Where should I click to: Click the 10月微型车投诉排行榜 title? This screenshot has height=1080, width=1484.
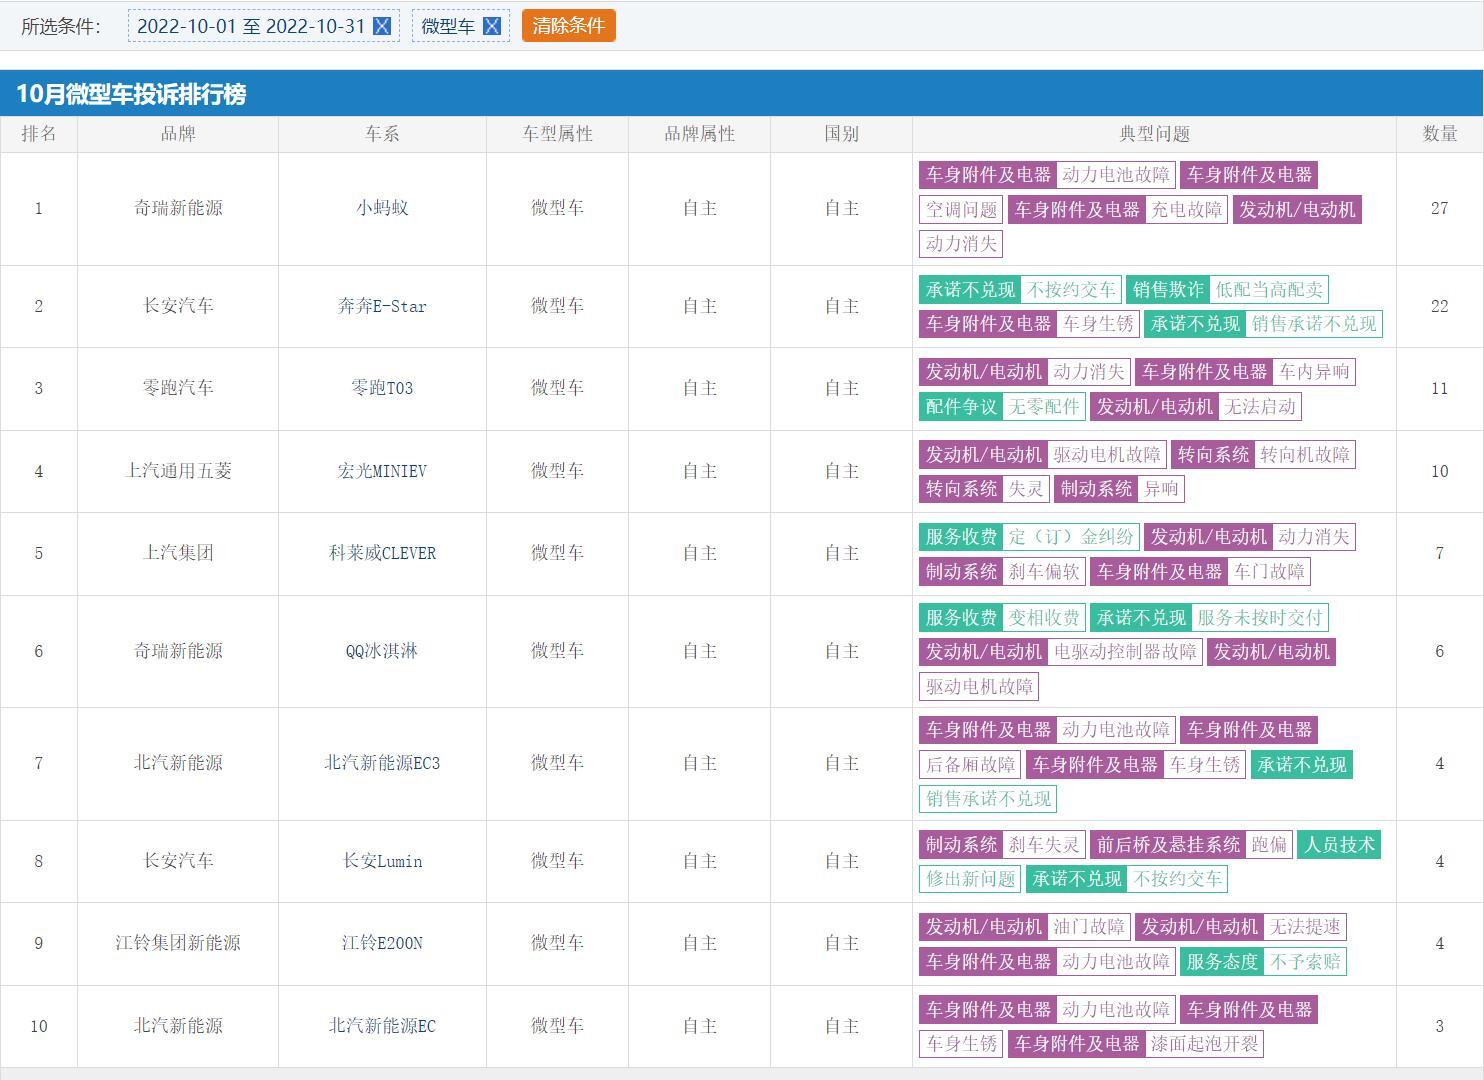point(131,94)
